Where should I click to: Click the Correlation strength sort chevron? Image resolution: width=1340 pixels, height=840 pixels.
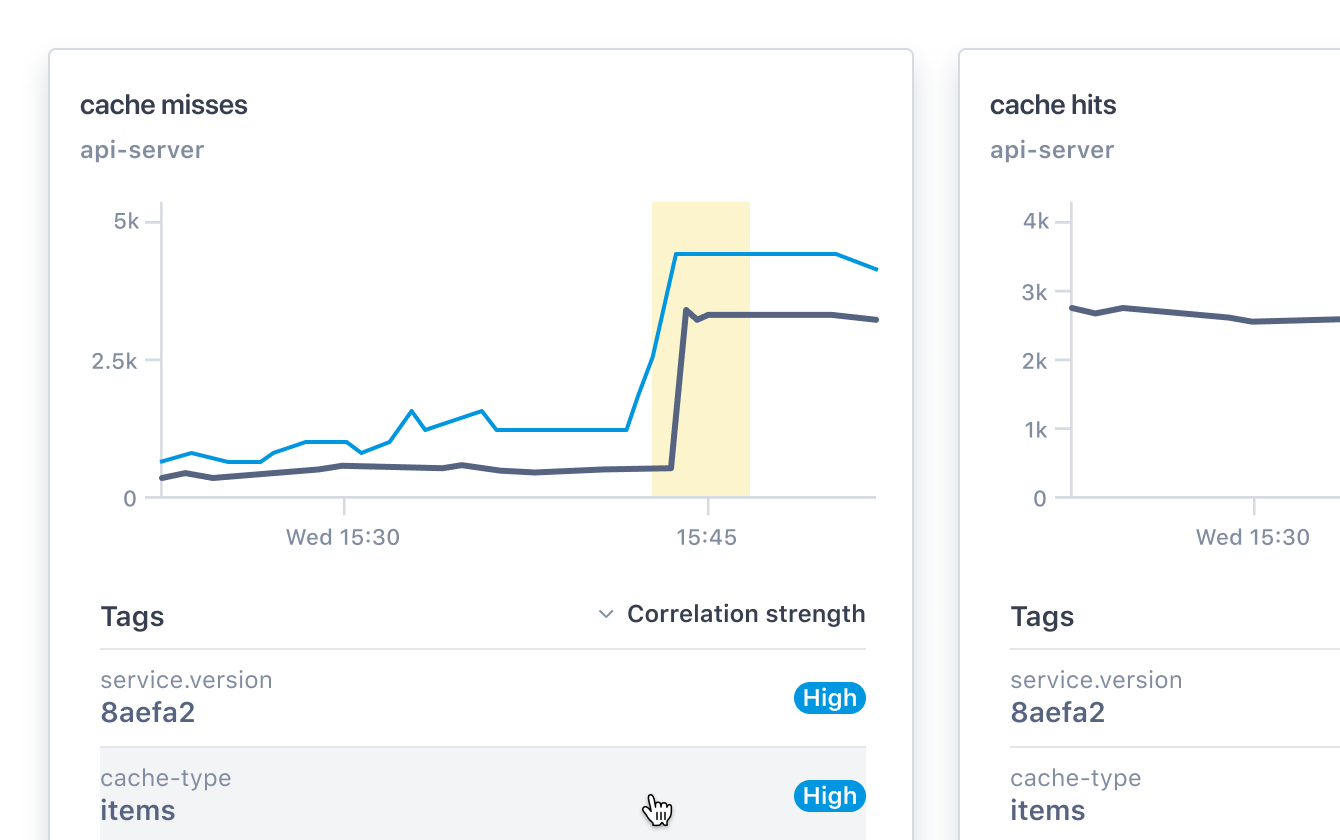click(605, 614)
